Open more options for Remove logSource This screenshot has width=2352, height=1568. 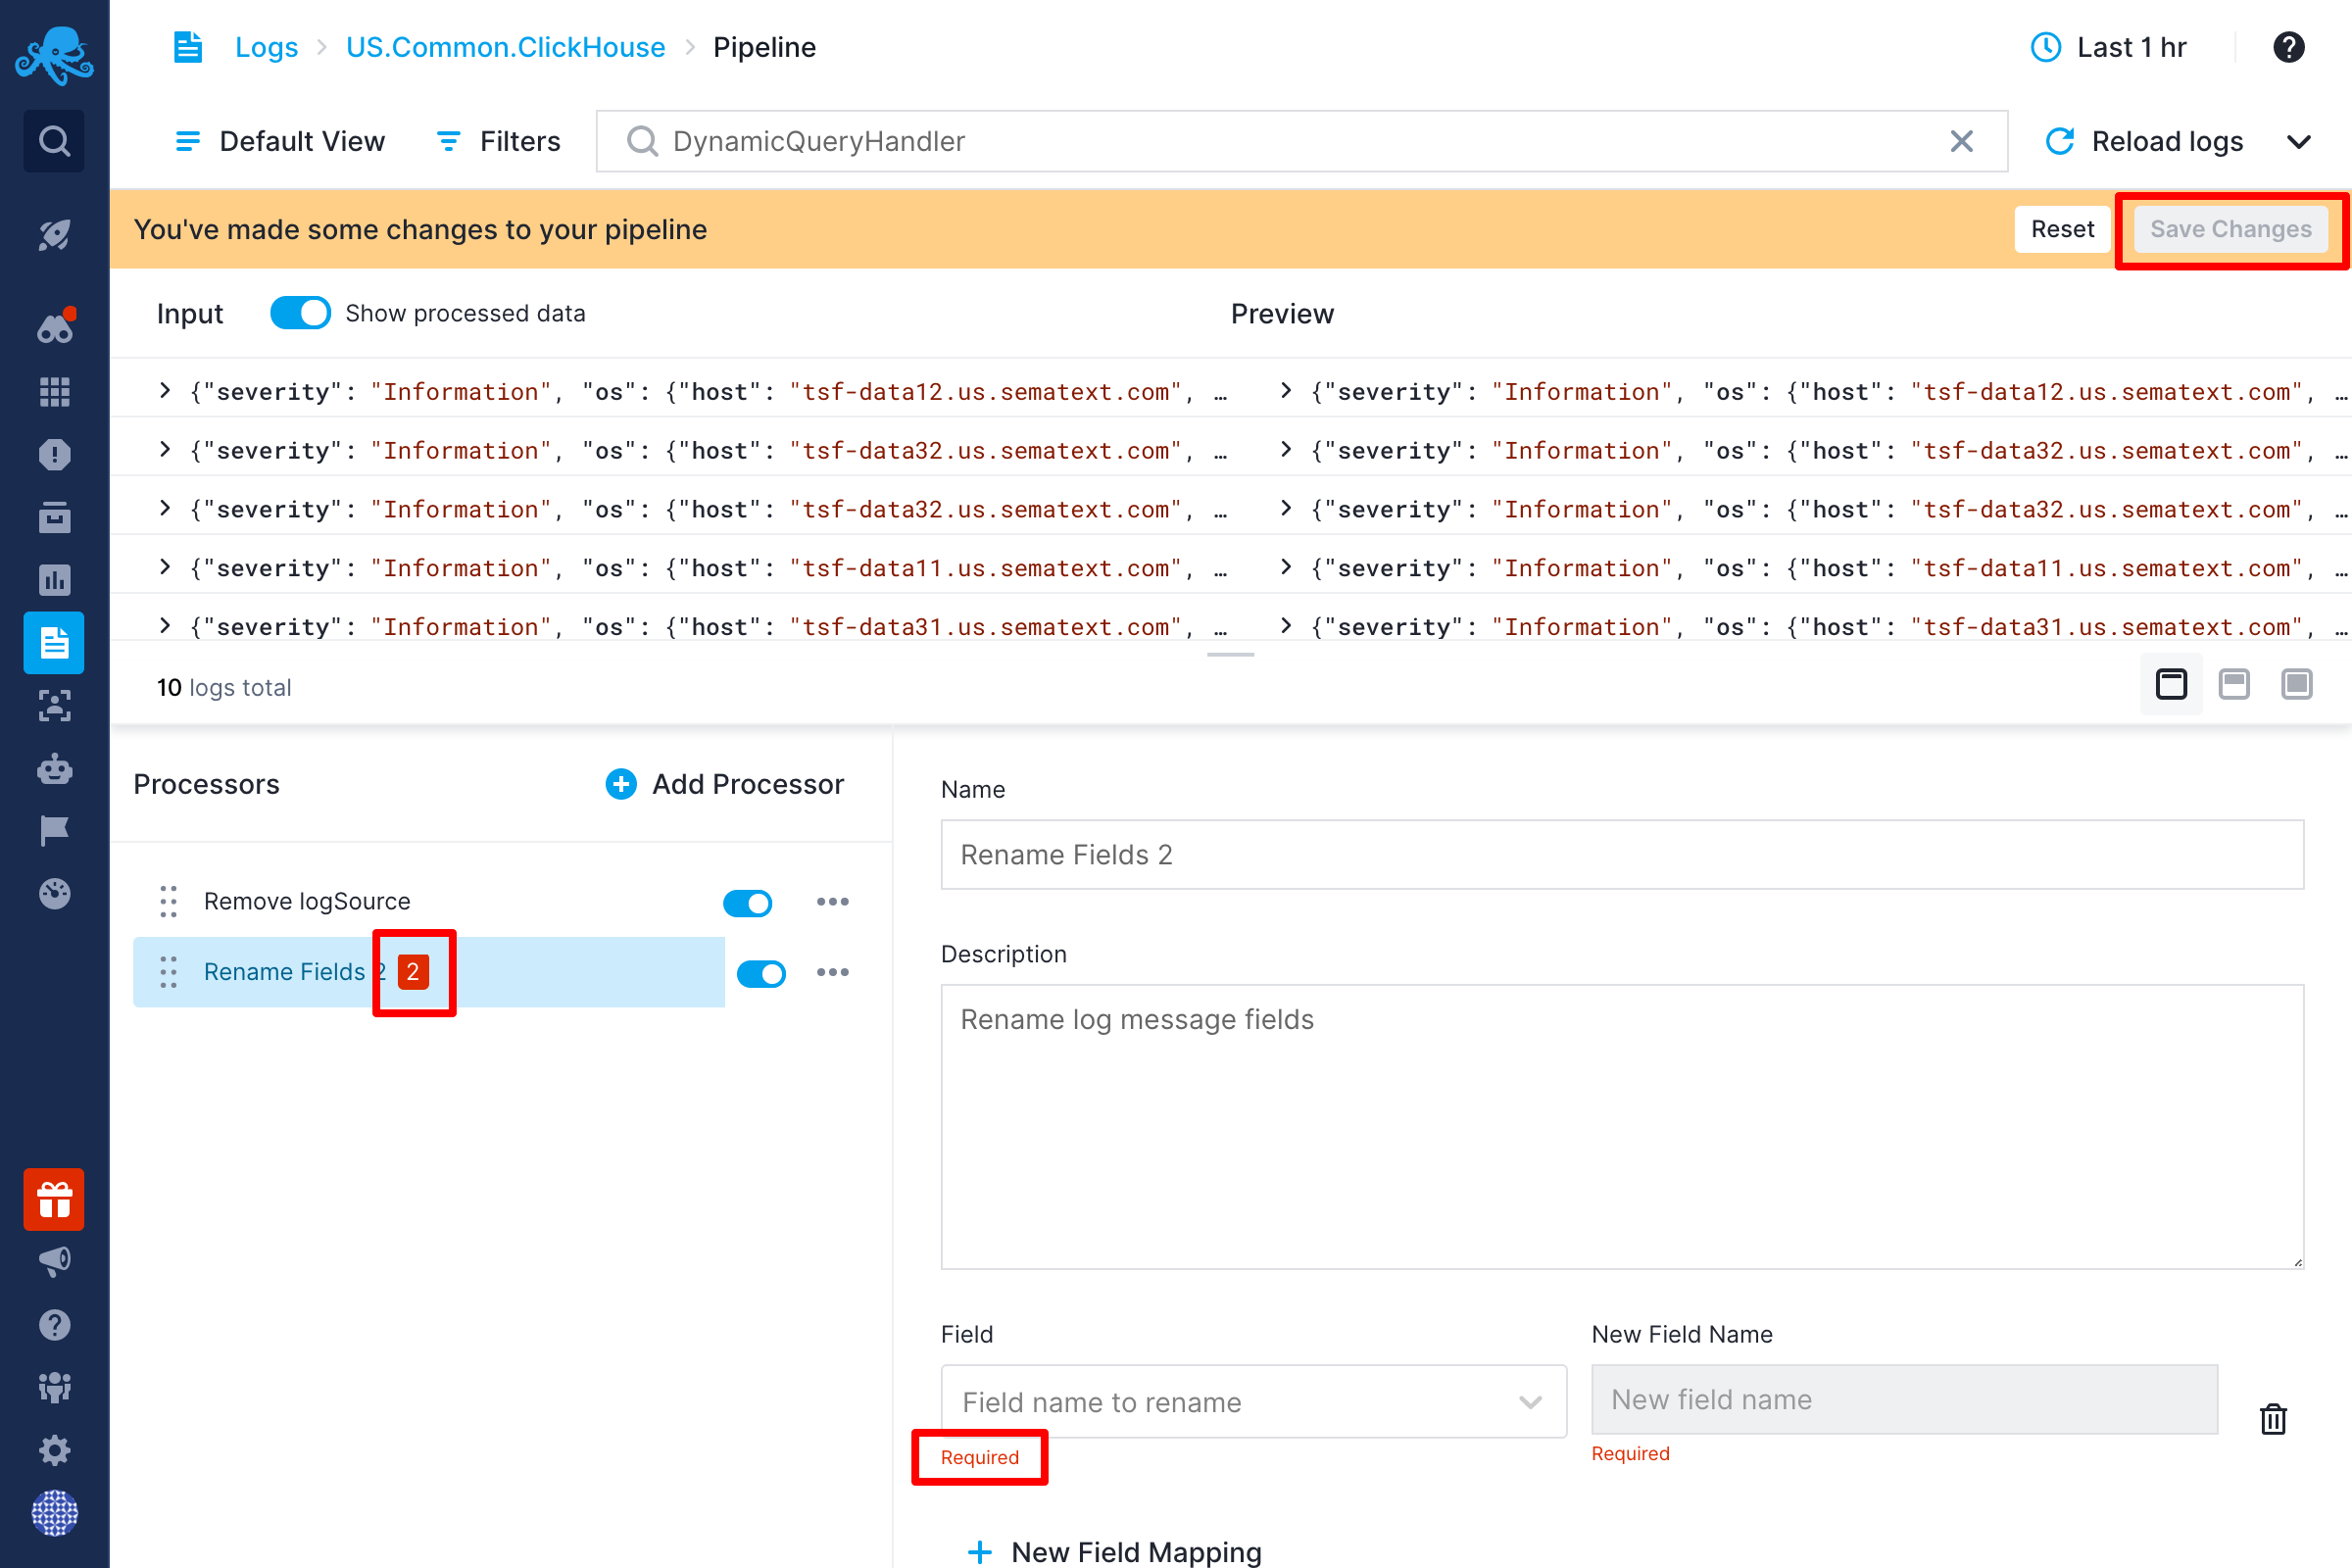(832, 902)
